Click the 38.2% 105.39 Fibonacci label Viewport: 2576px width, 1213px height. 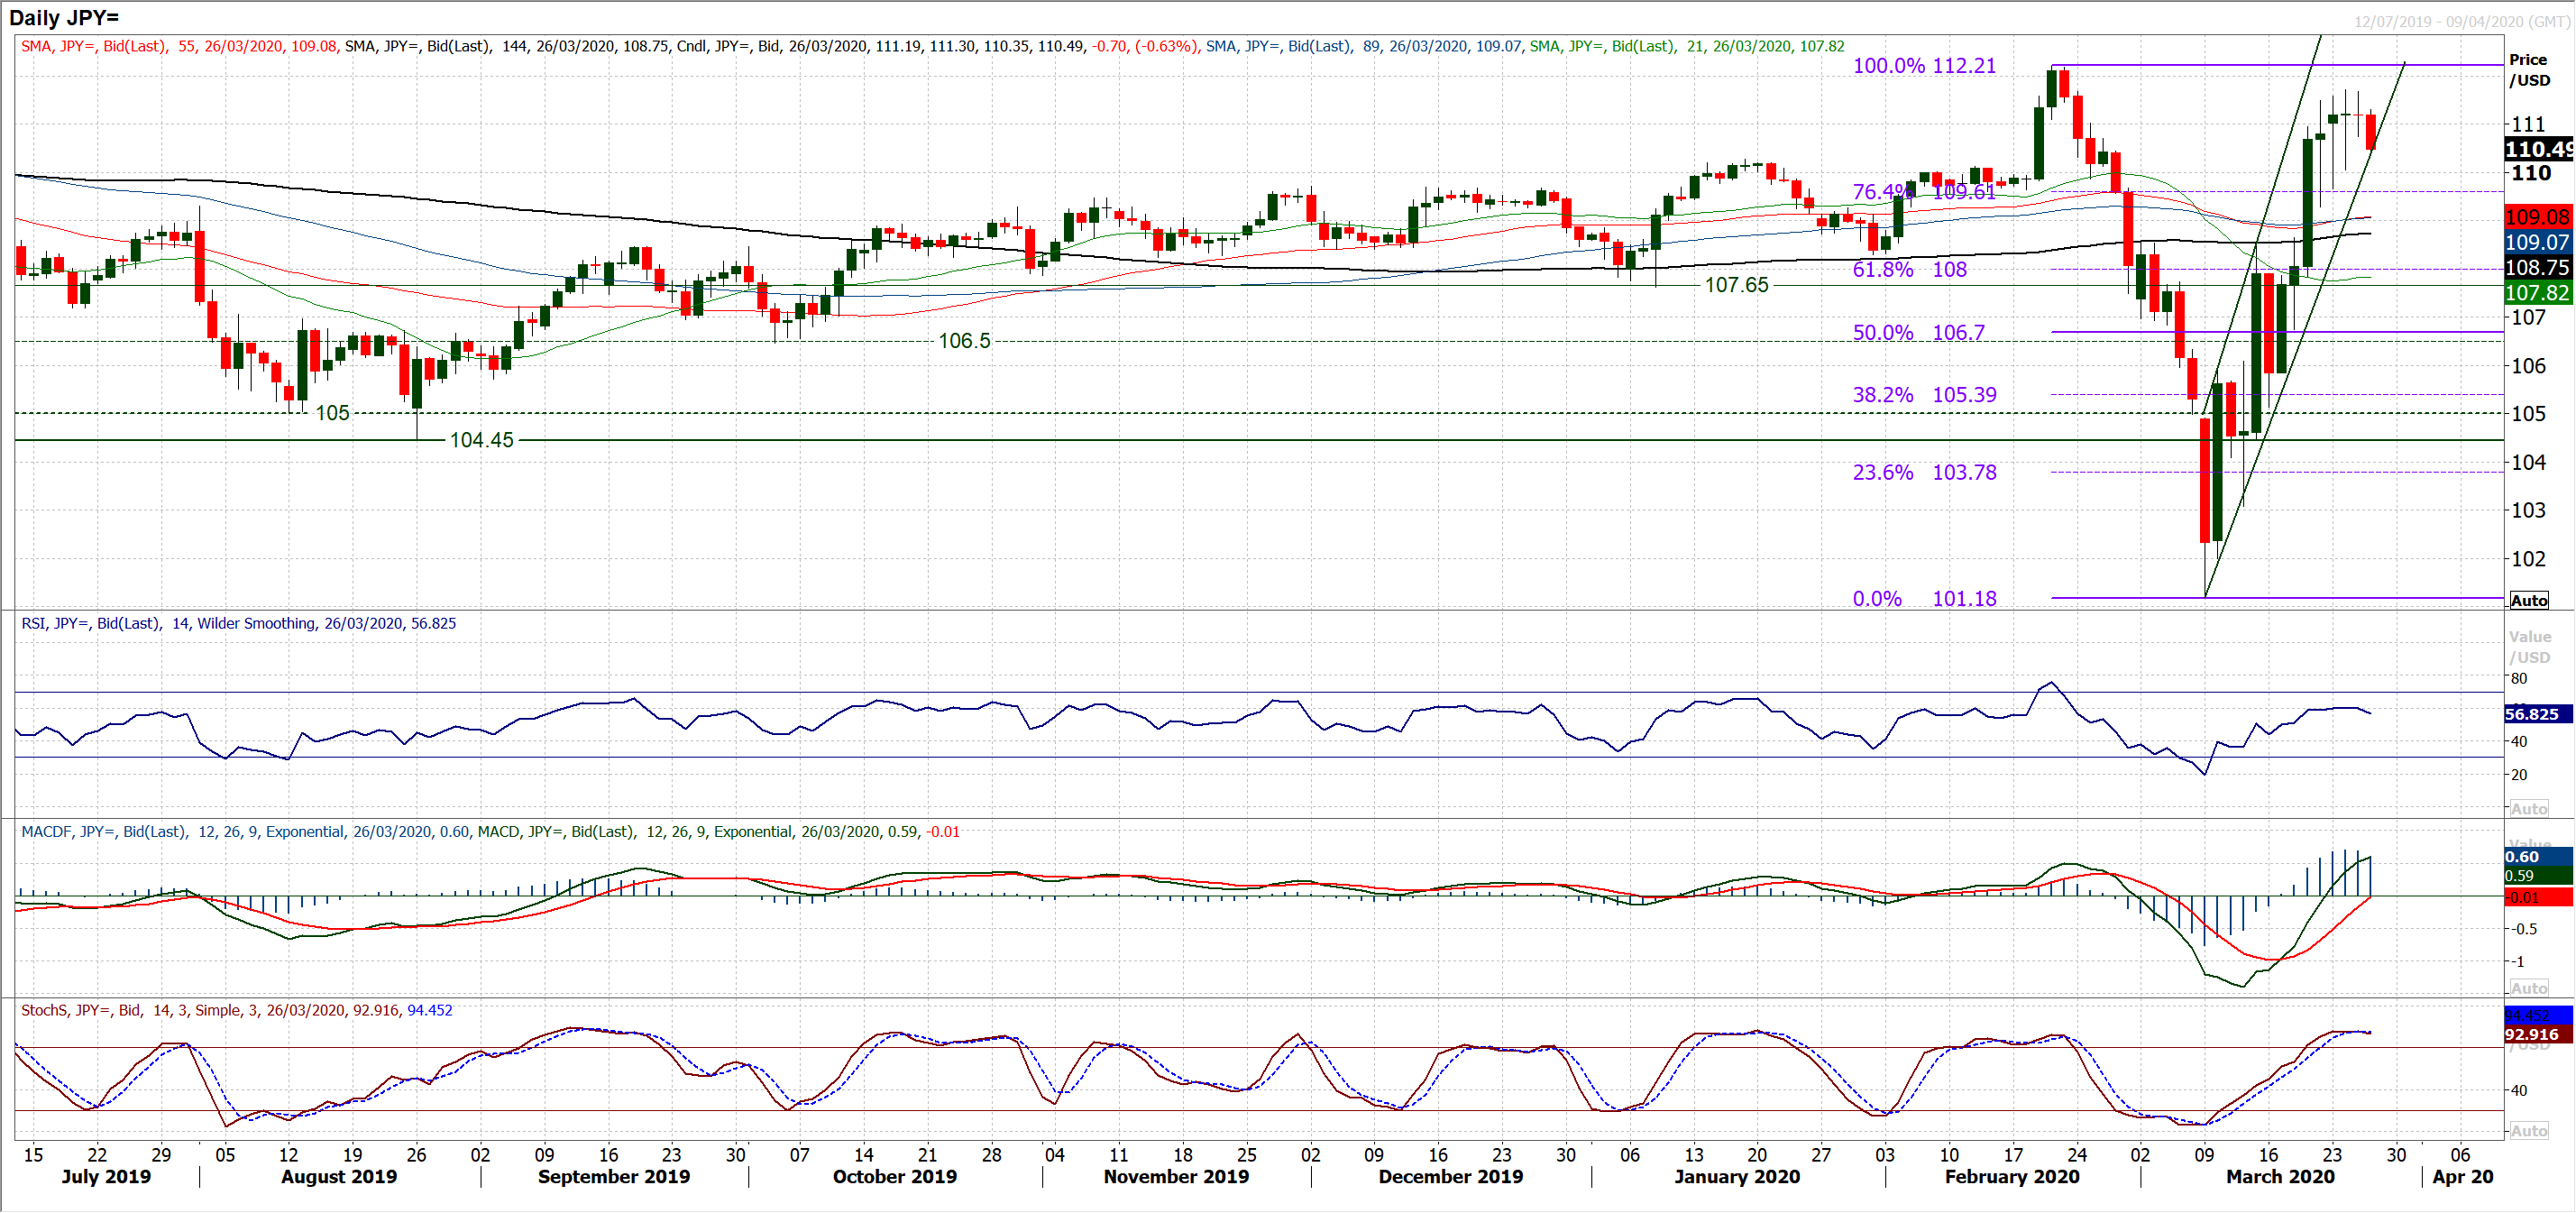click(x=1924, y=394)
